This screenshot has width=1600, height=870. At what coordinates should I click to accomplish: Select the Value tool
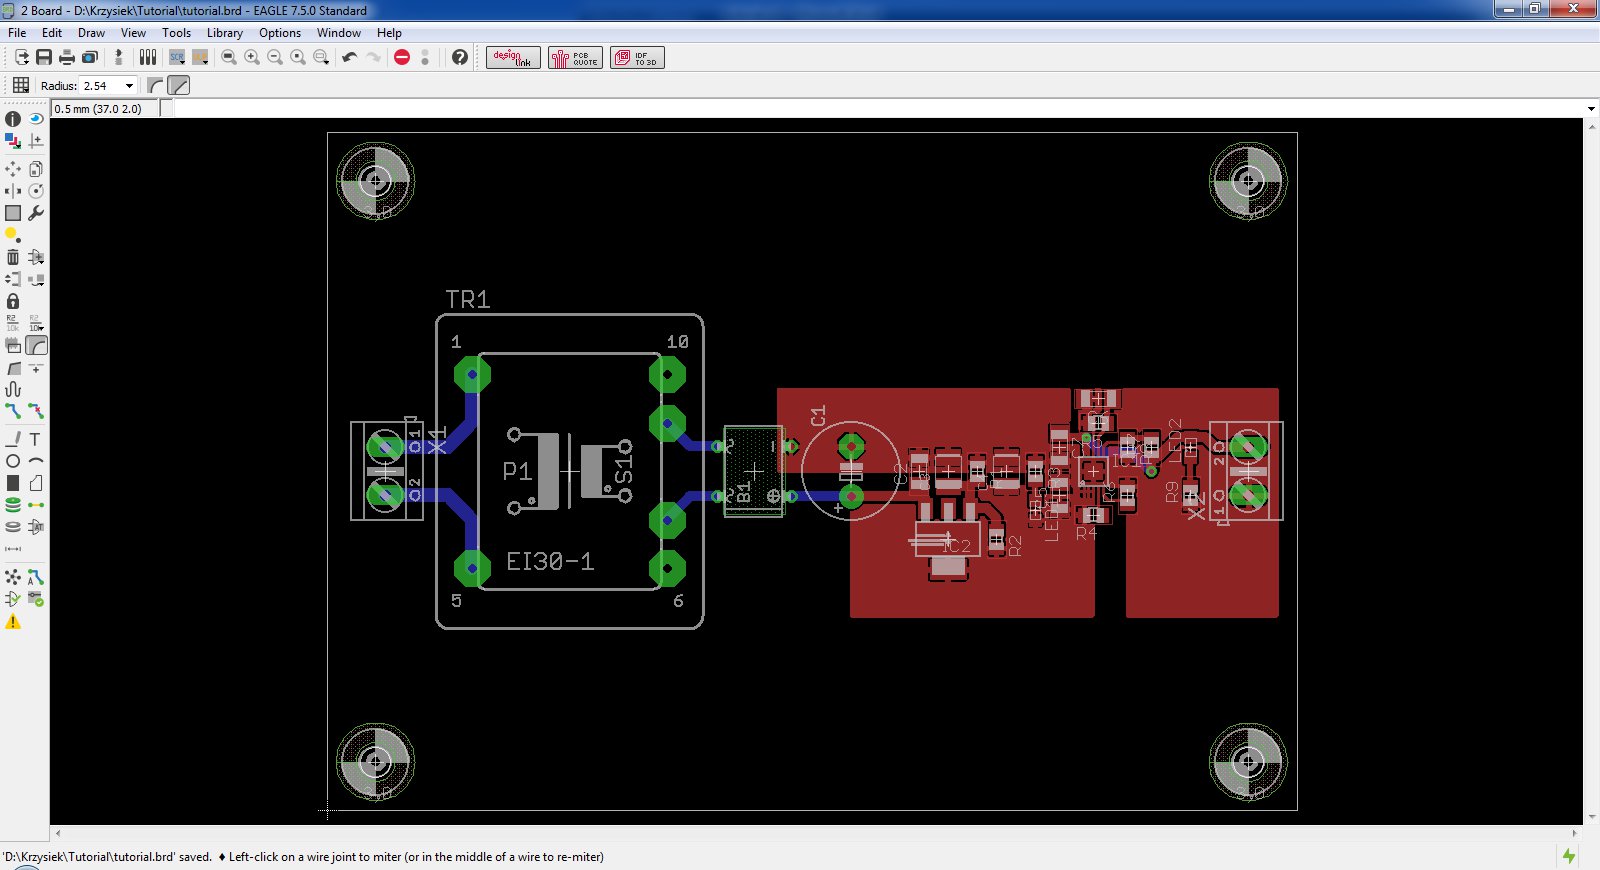click(36, 323)
